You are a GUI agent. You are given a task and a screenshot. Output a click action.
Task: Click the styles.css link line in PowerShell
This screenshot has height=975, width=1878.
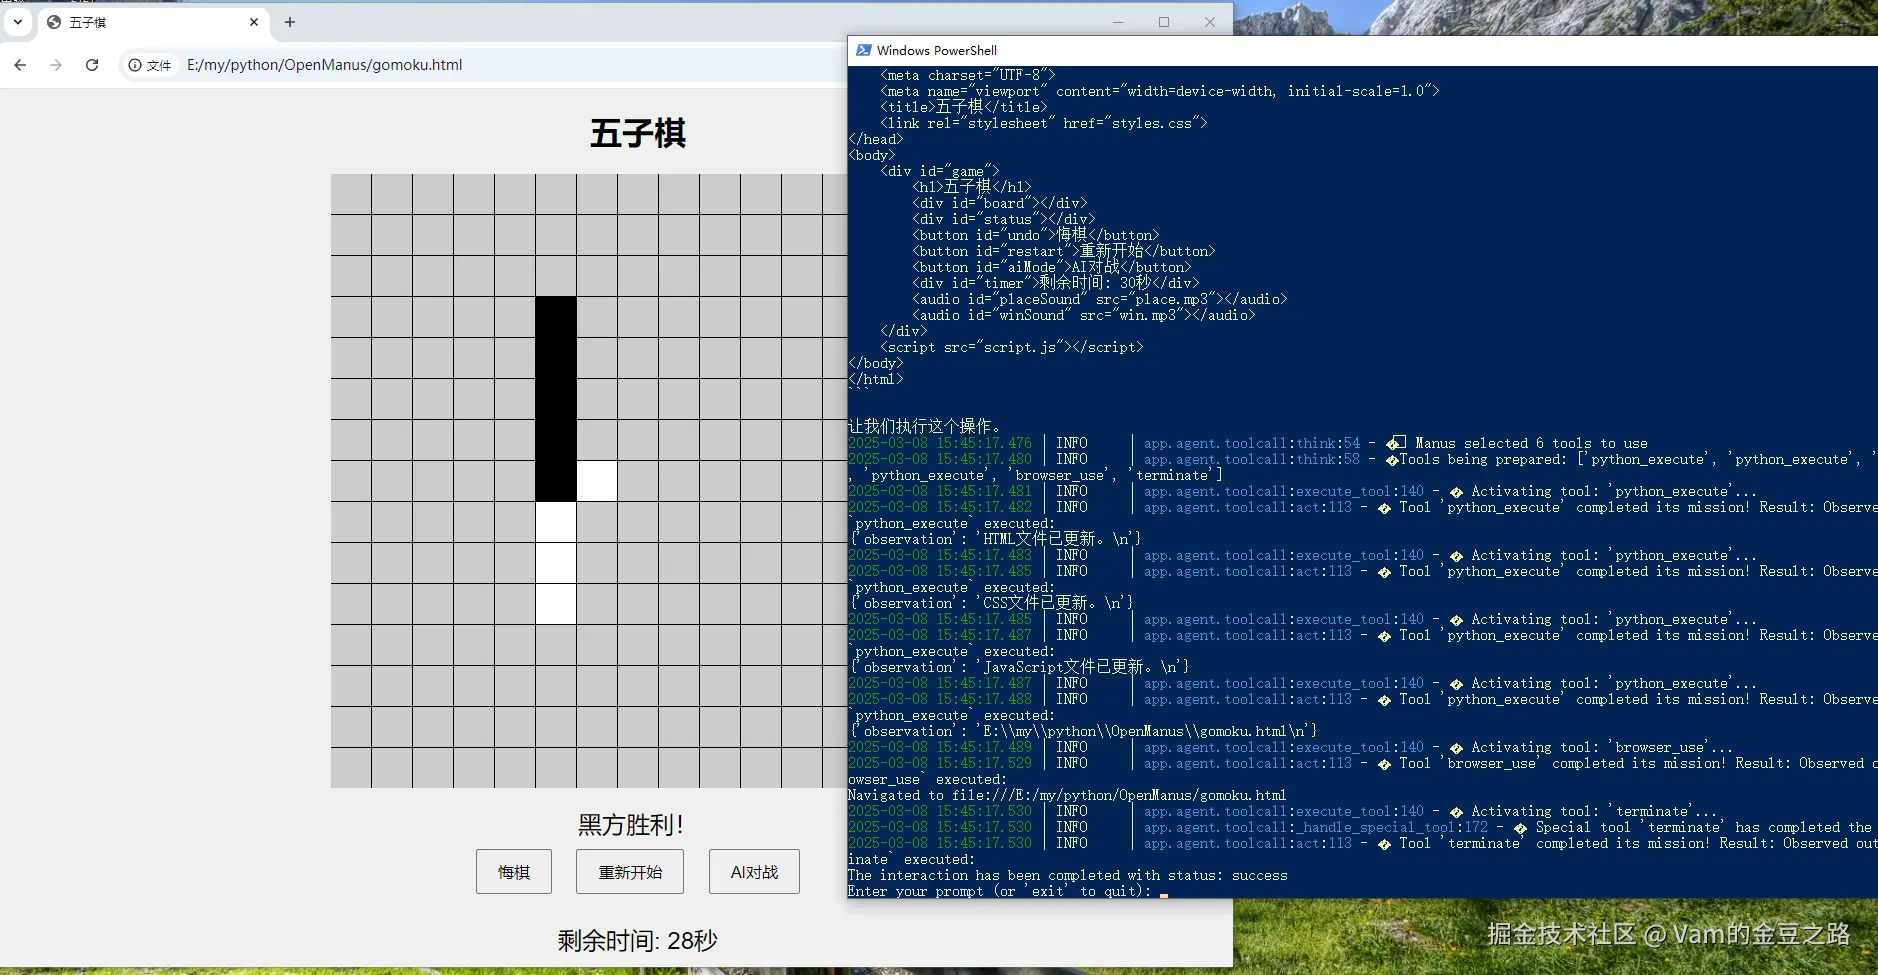tap(1044, 123)
